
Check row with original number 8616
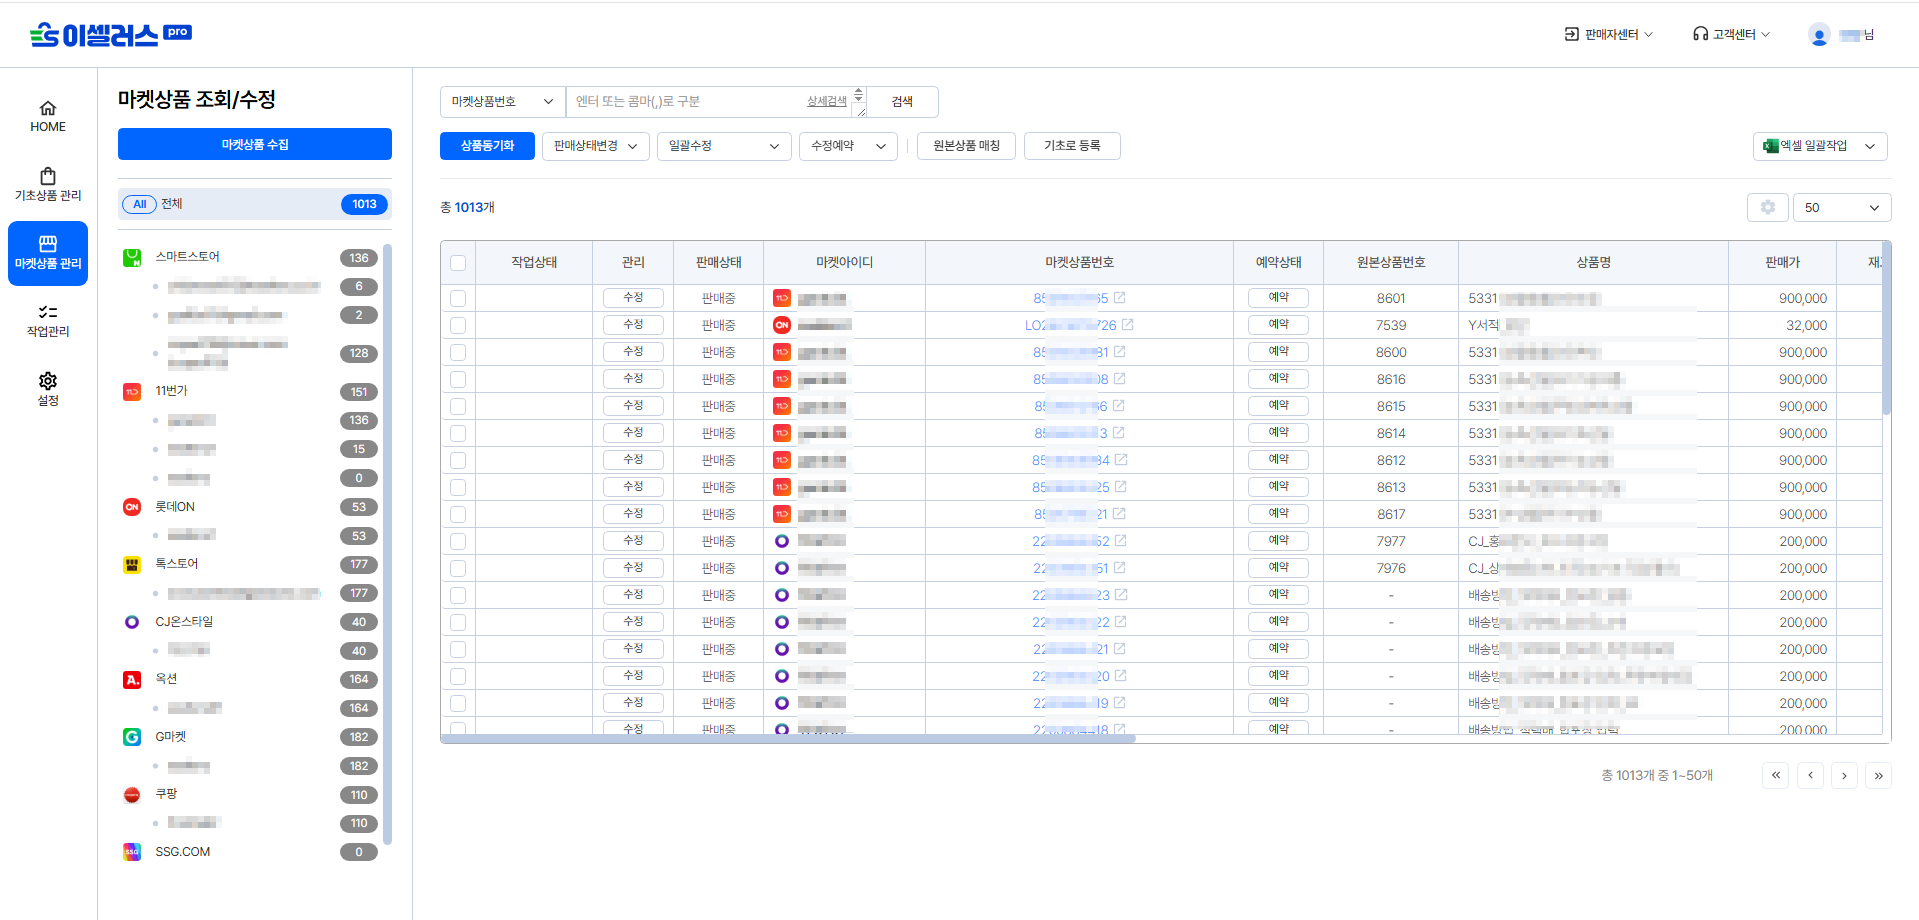pyautogui.click(x=458, y=379)
